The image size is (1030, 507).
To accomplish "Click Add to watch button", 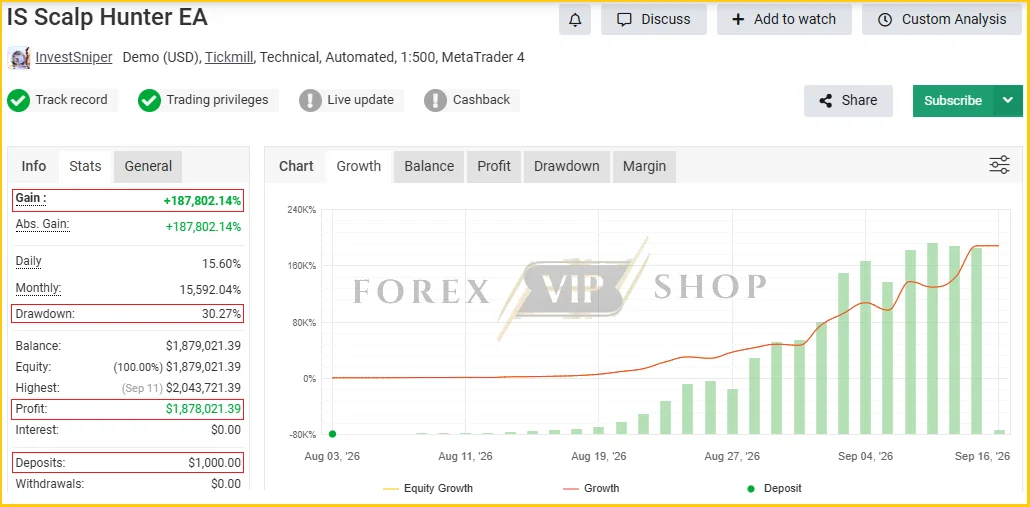I will 784,20.
